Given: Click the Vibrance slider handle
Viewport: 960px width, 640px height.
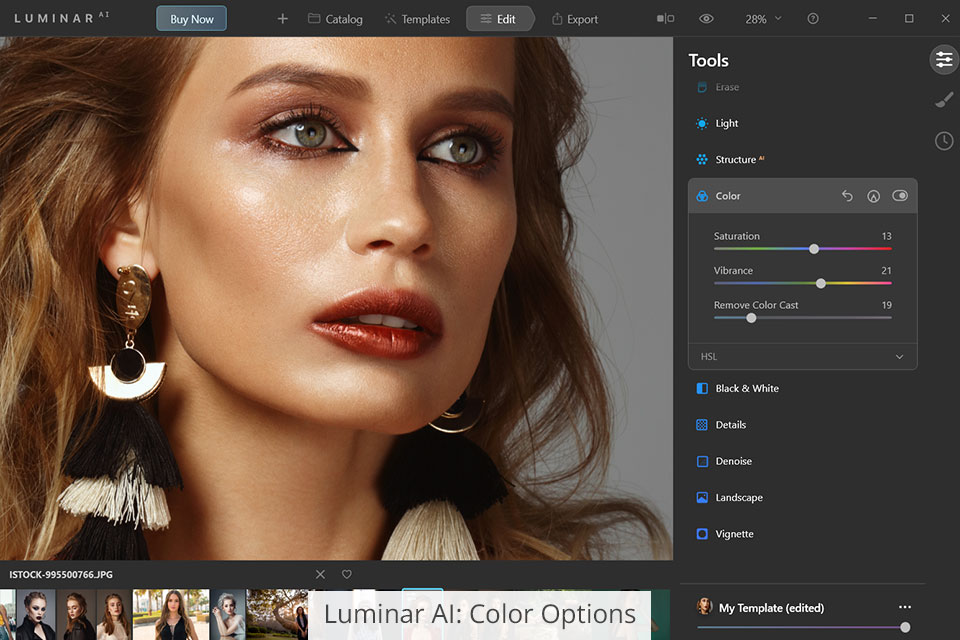Looking at the screenshot, I should coord(821,283).
